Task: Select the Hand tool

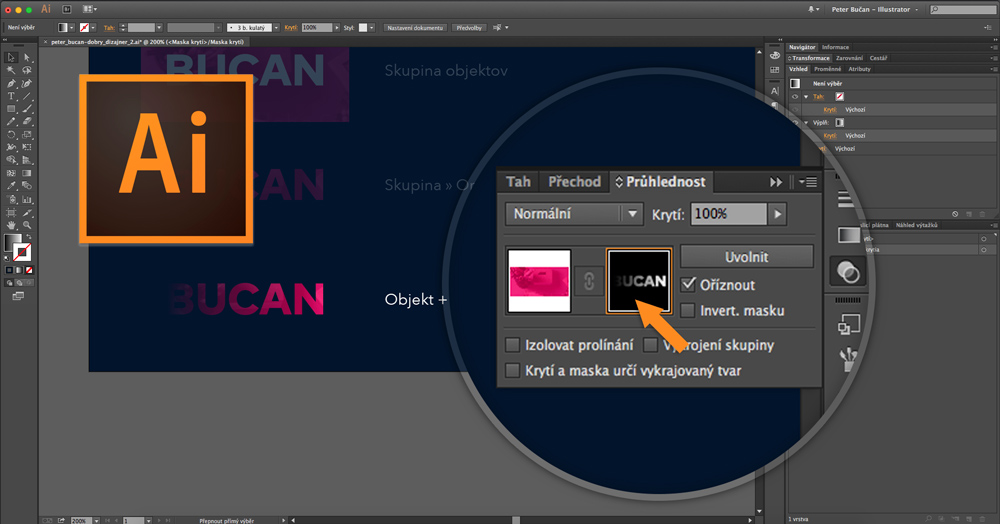Action: tap(11, 225)
